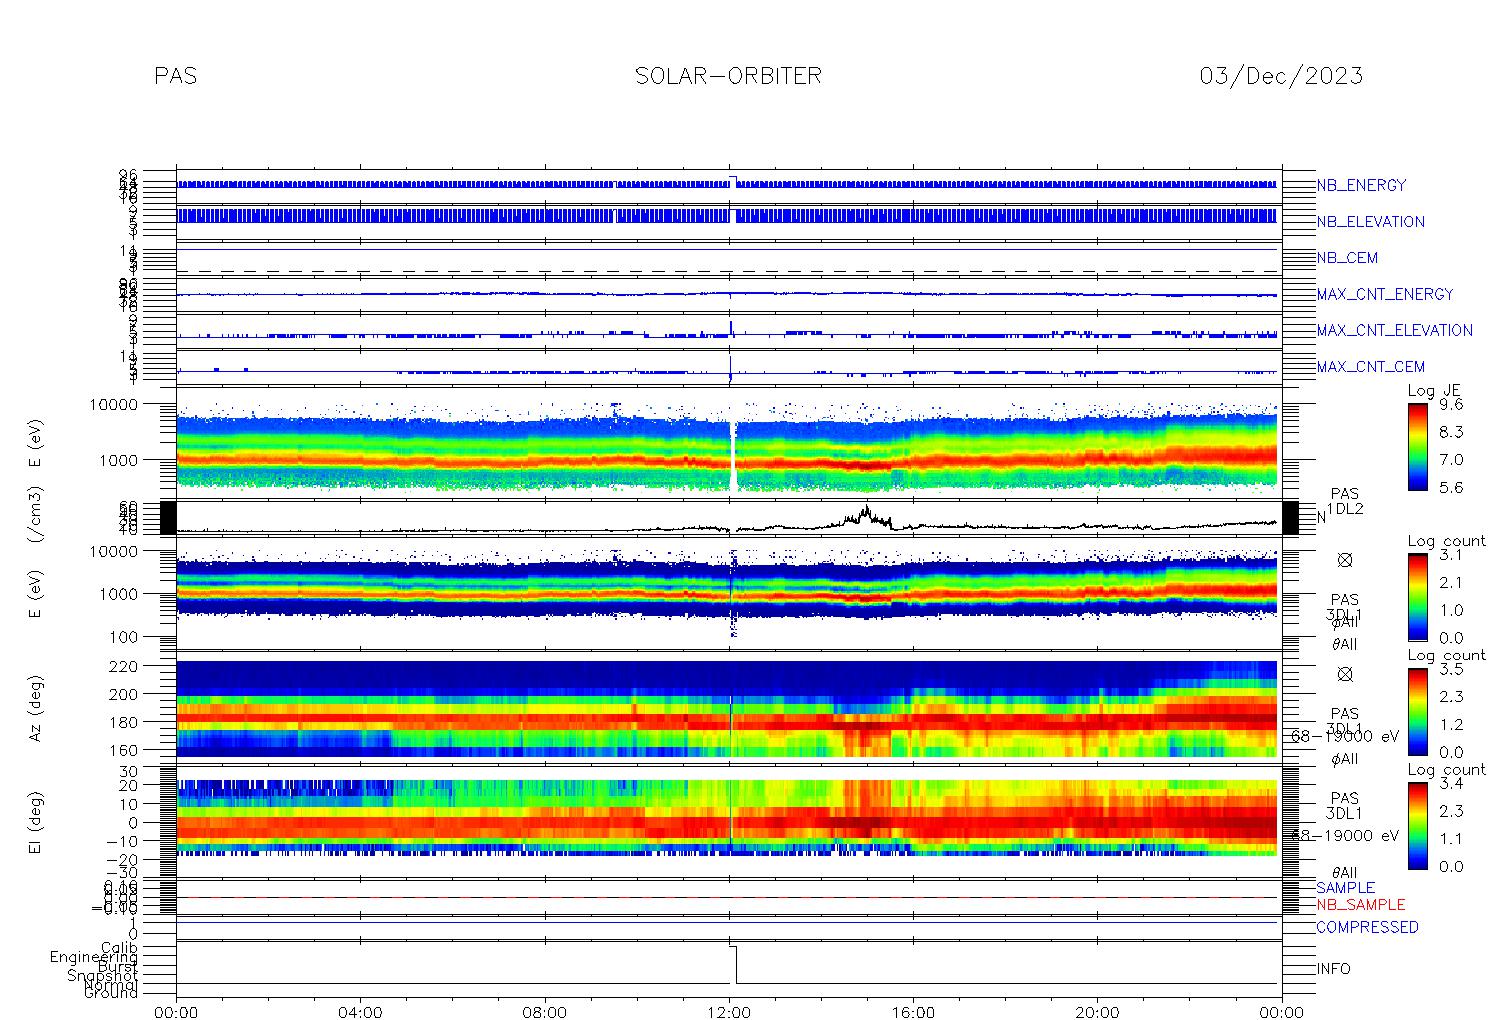Viewport: 1512px width, 1020px height.
Task: Select the MAX_CNT_ENERGY label
Action: (1385, 294)
